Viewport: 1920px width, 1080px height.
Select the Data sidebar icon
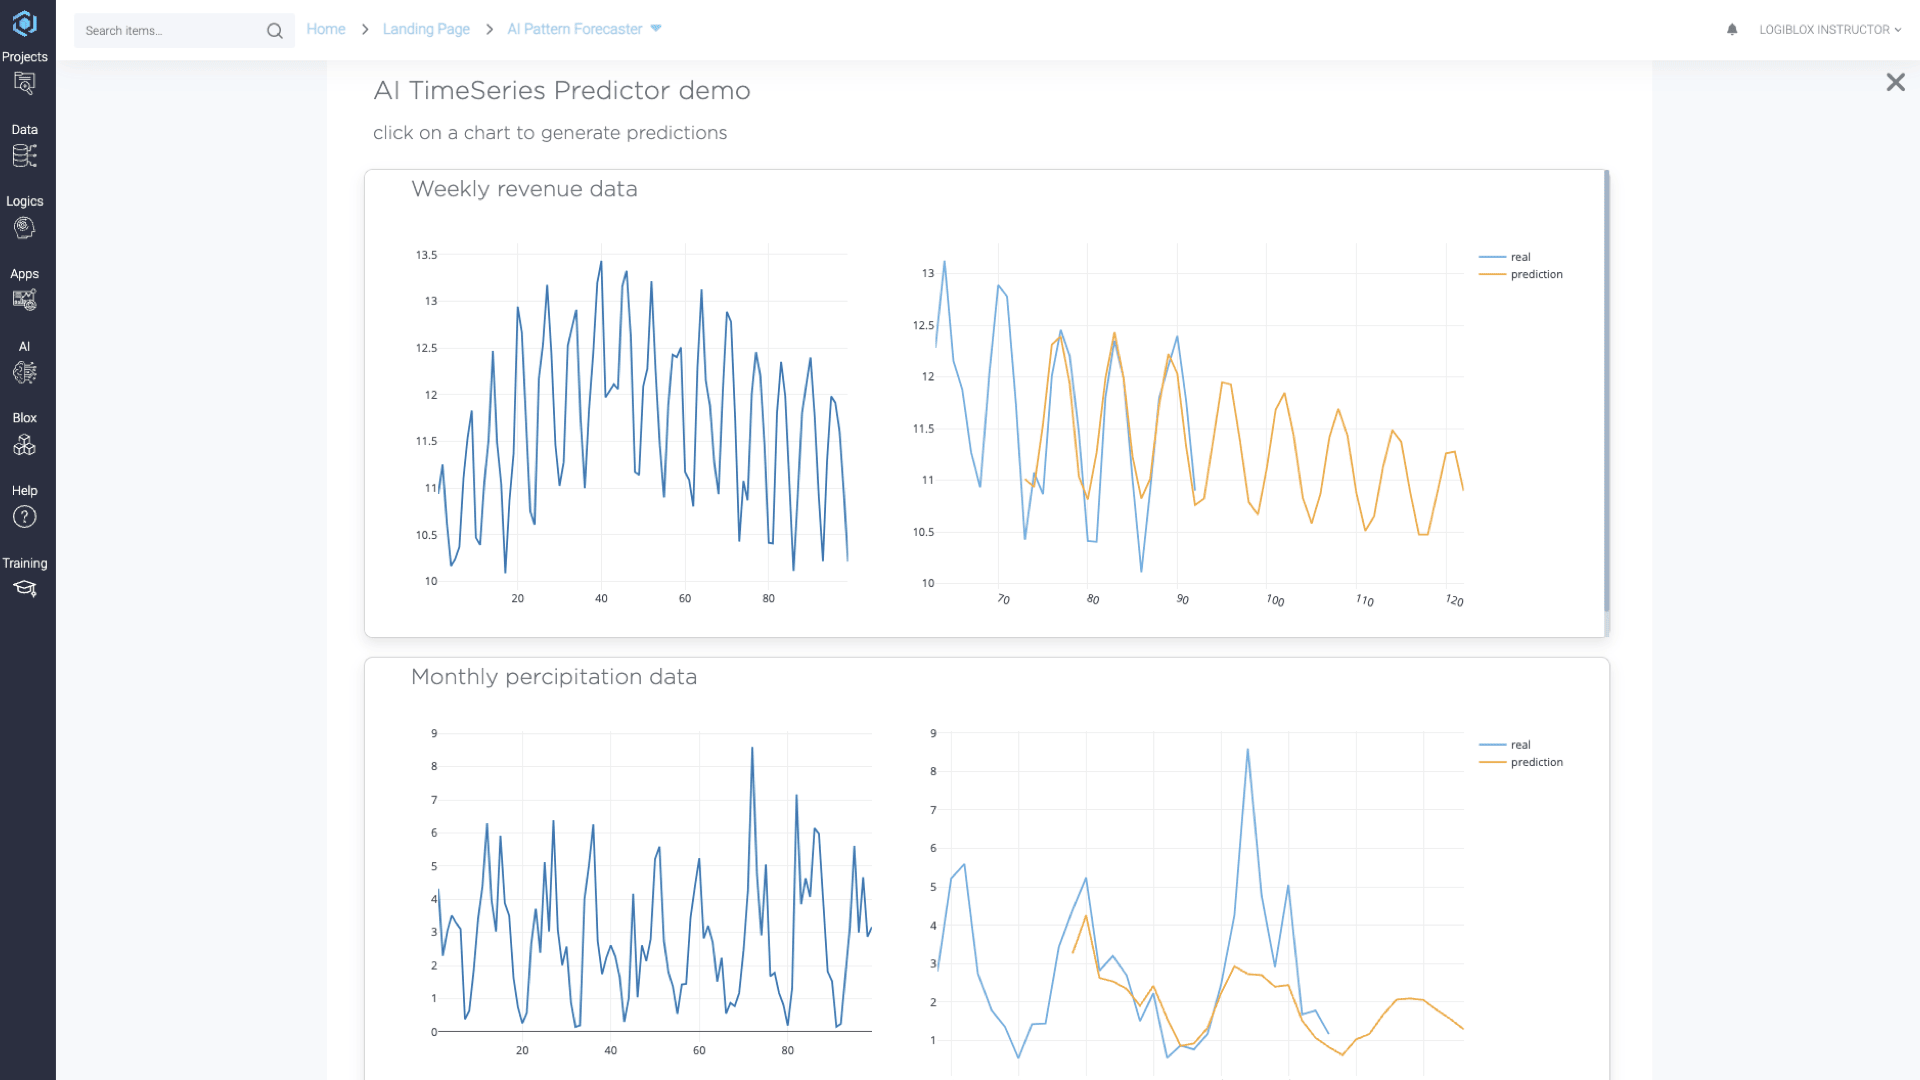[24, 156]
